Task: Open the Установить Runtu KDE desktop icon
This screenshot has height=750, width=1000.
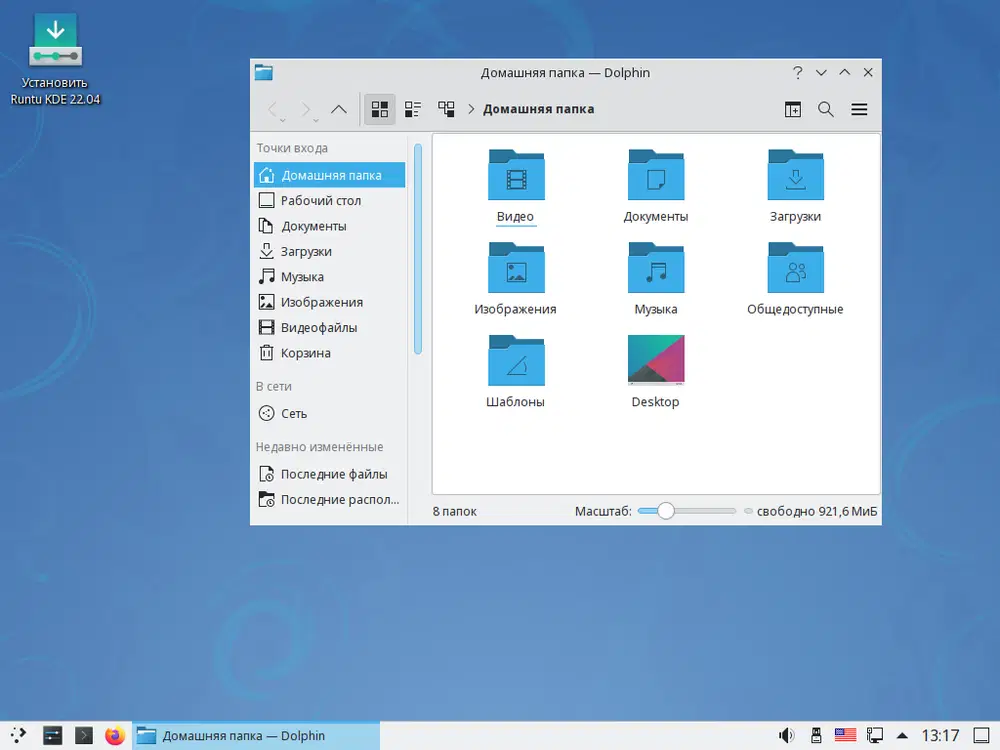Action: click(x=55, y=59)
